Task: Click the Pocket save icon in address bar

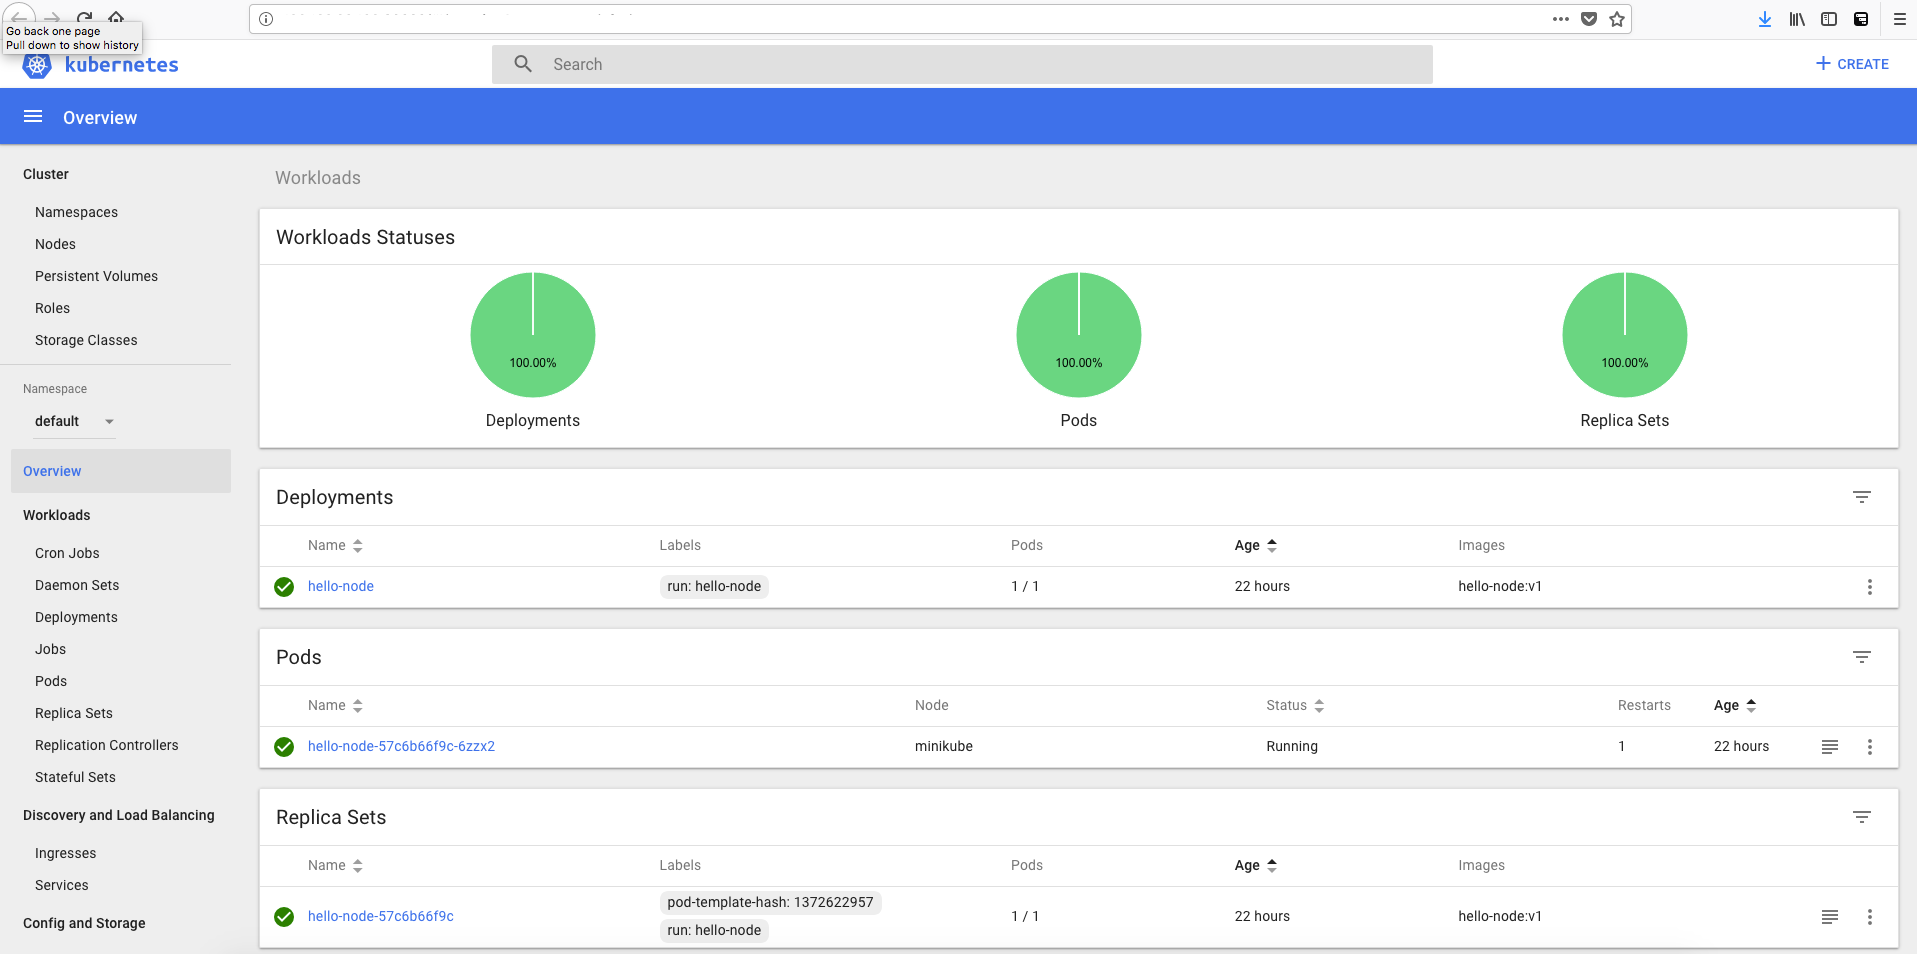Action: pyautogui.click(x=1589, y=19)
